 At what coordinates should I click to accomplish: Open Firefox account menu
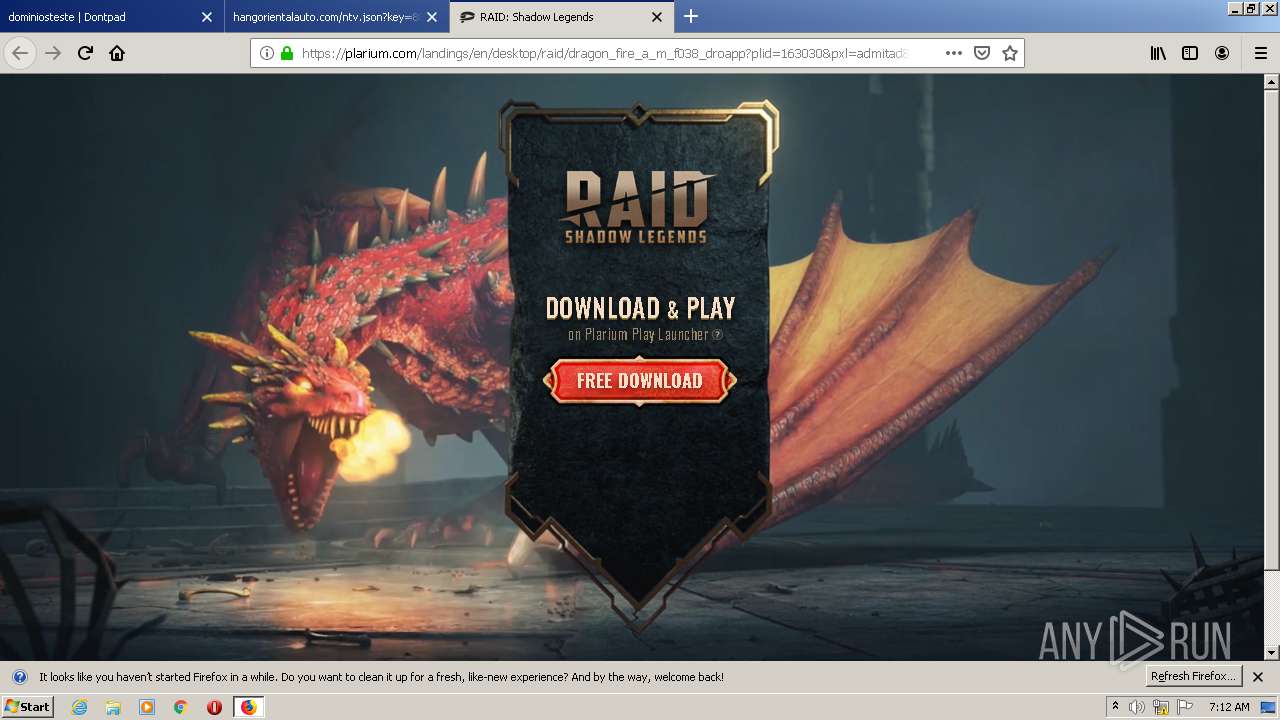tap(1222, 53)
